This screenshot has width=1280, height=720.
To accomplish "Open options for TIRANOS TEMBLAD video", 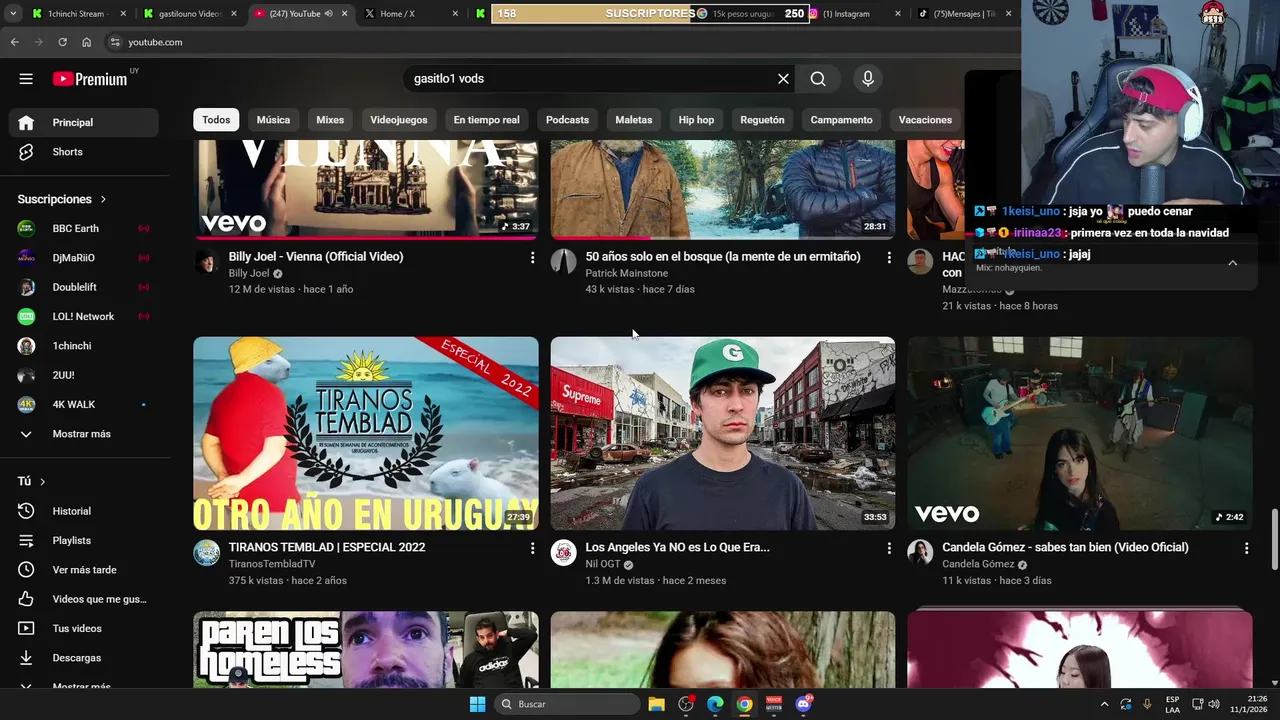I will (x=532, y=549).
